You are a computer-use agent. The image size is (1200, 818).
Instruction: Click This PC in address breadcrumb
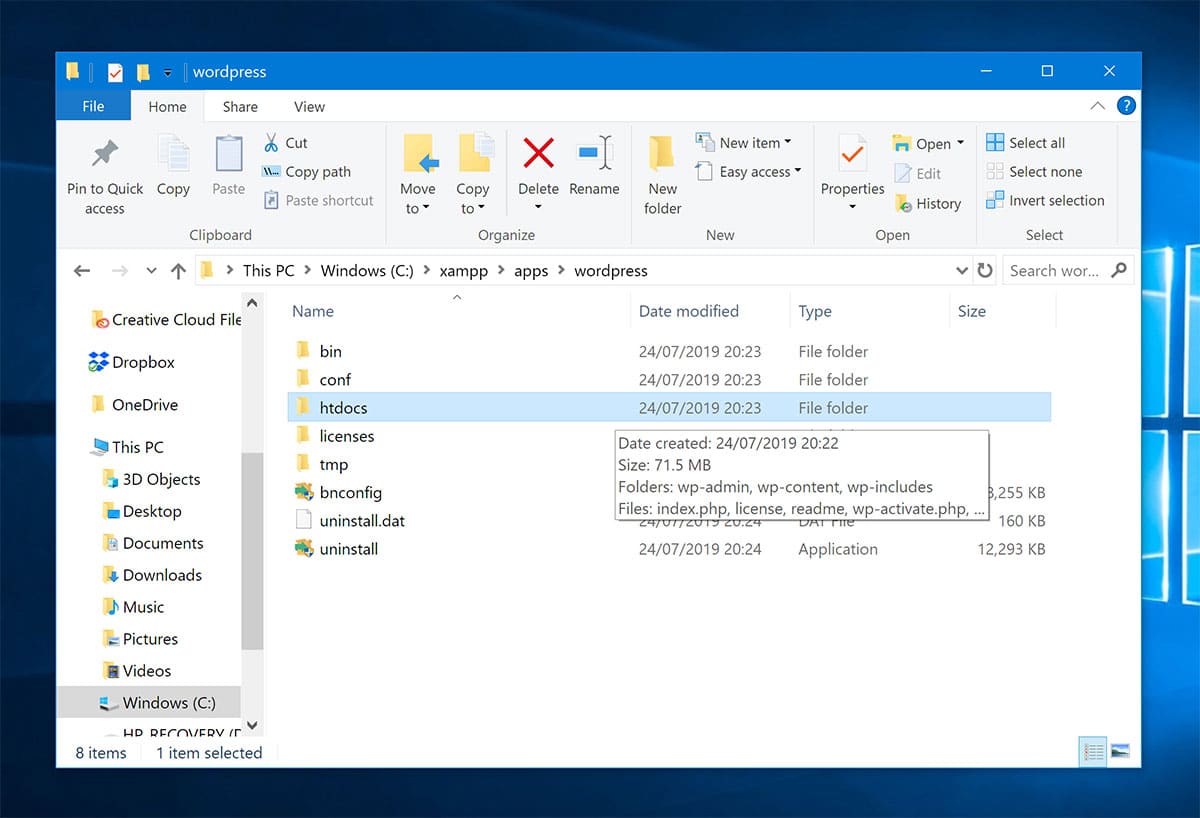click(268, 271)
